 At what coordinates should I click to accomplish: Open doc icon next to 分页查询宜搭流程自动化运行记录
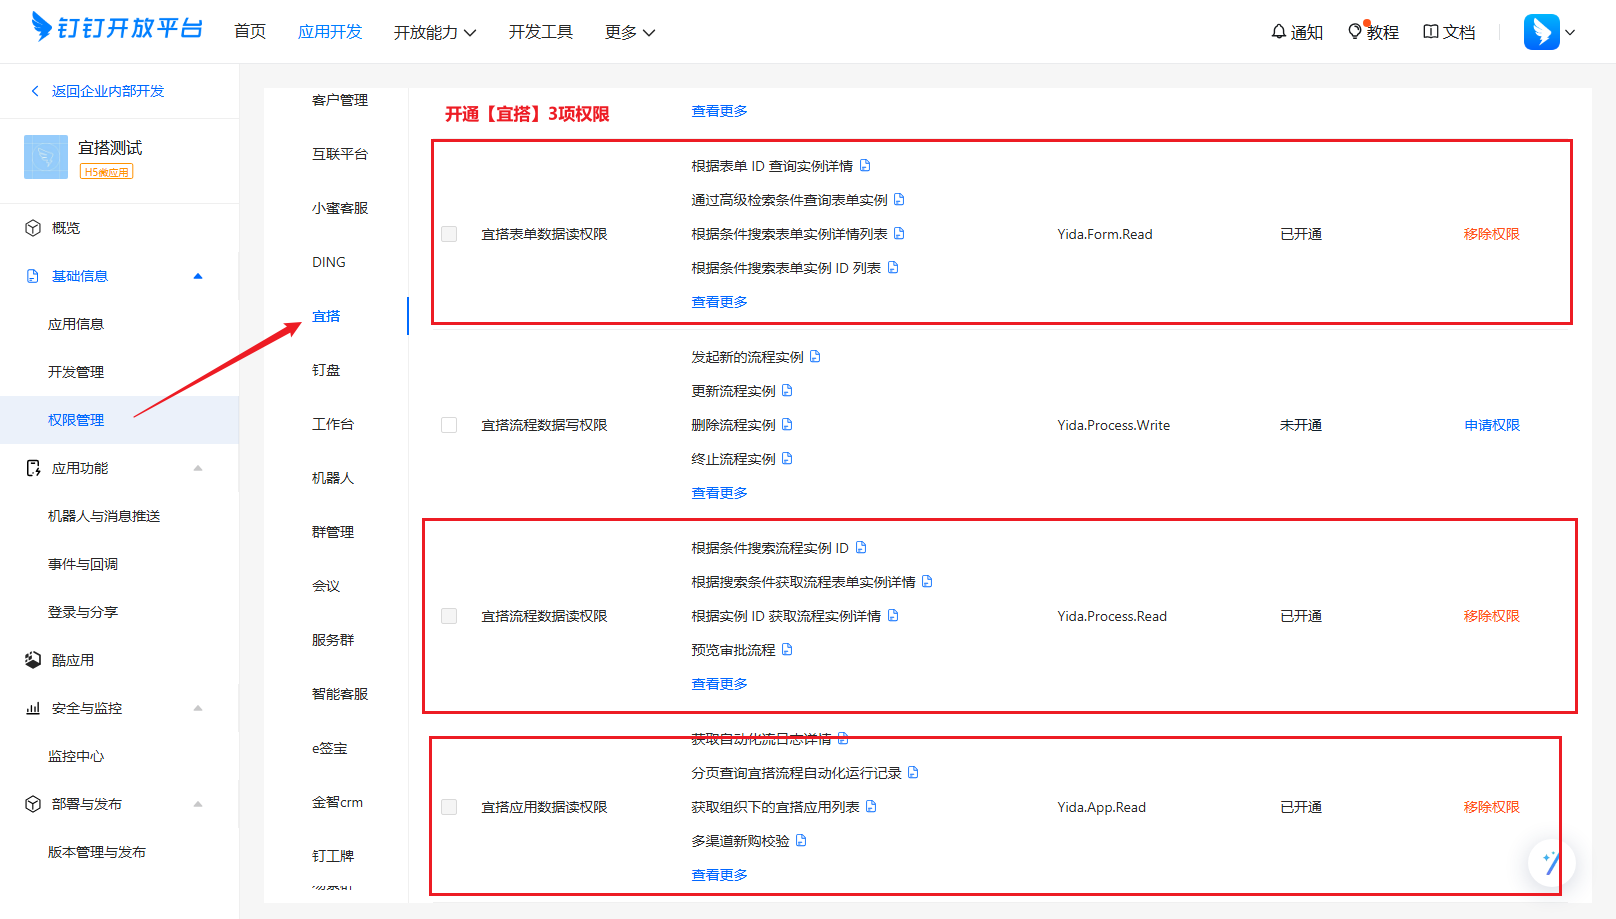(913, 773)
